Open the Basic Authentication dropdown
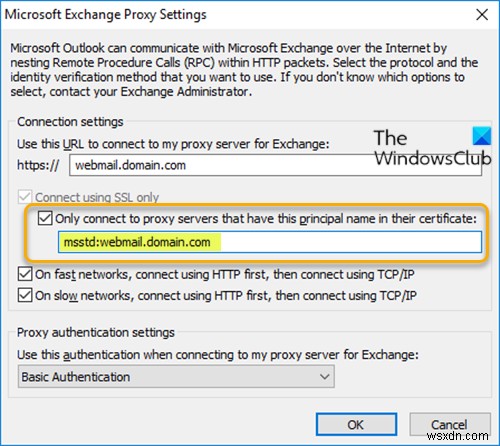The width and height of the screenshot is (500, 446). click(176, 376)
